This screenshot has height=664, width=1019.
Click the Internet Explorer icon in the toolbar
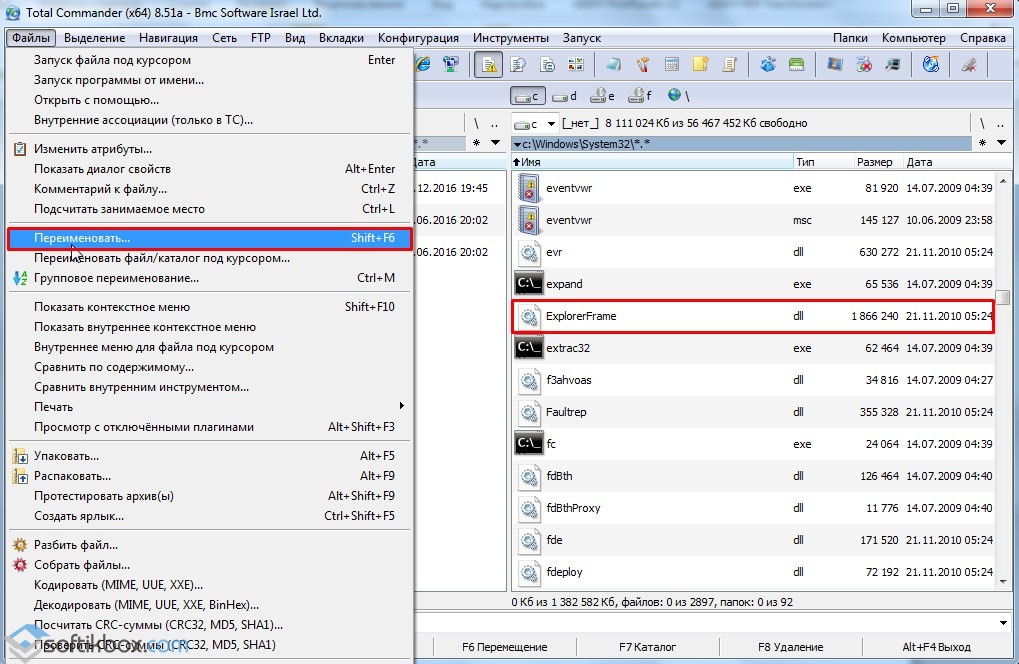pyautogui.click(x=423, y=65)
